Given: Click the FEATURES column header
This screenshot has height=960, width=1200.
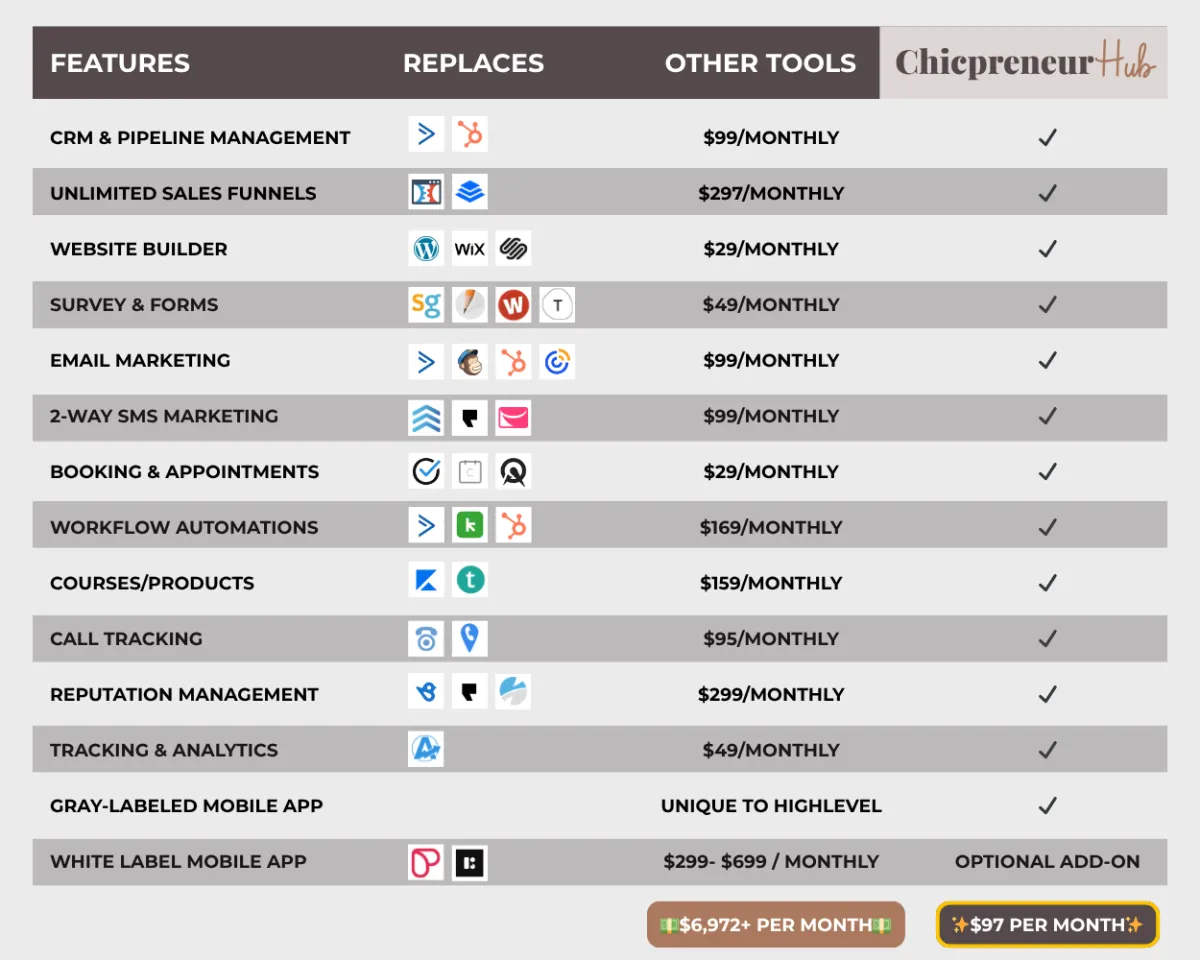Looking at the screenshot, I should (120, 63).
